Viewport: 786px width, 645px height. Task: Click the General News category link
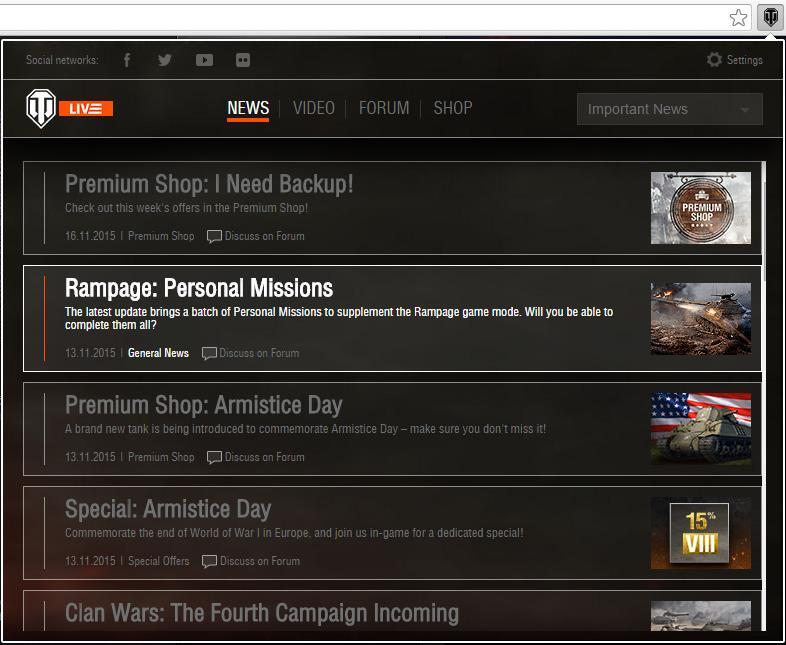[158, 353]
